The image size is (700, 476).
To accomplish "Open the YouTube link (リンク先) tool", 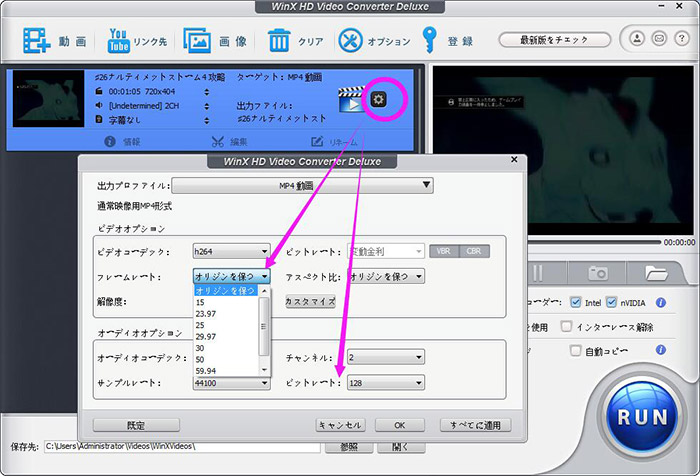I will click(118, 41).
